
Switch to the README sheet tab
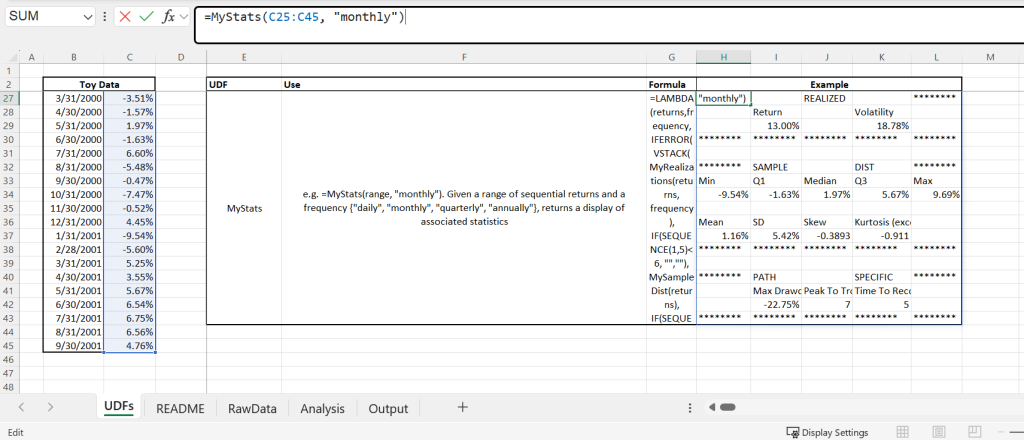pos(180,408)
